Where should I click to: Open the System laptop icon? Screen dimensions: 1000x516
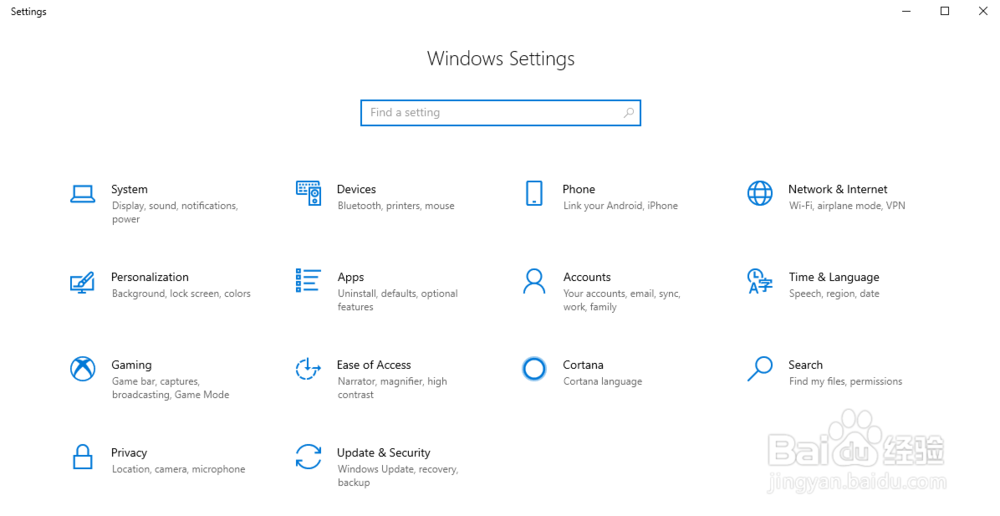83,194
